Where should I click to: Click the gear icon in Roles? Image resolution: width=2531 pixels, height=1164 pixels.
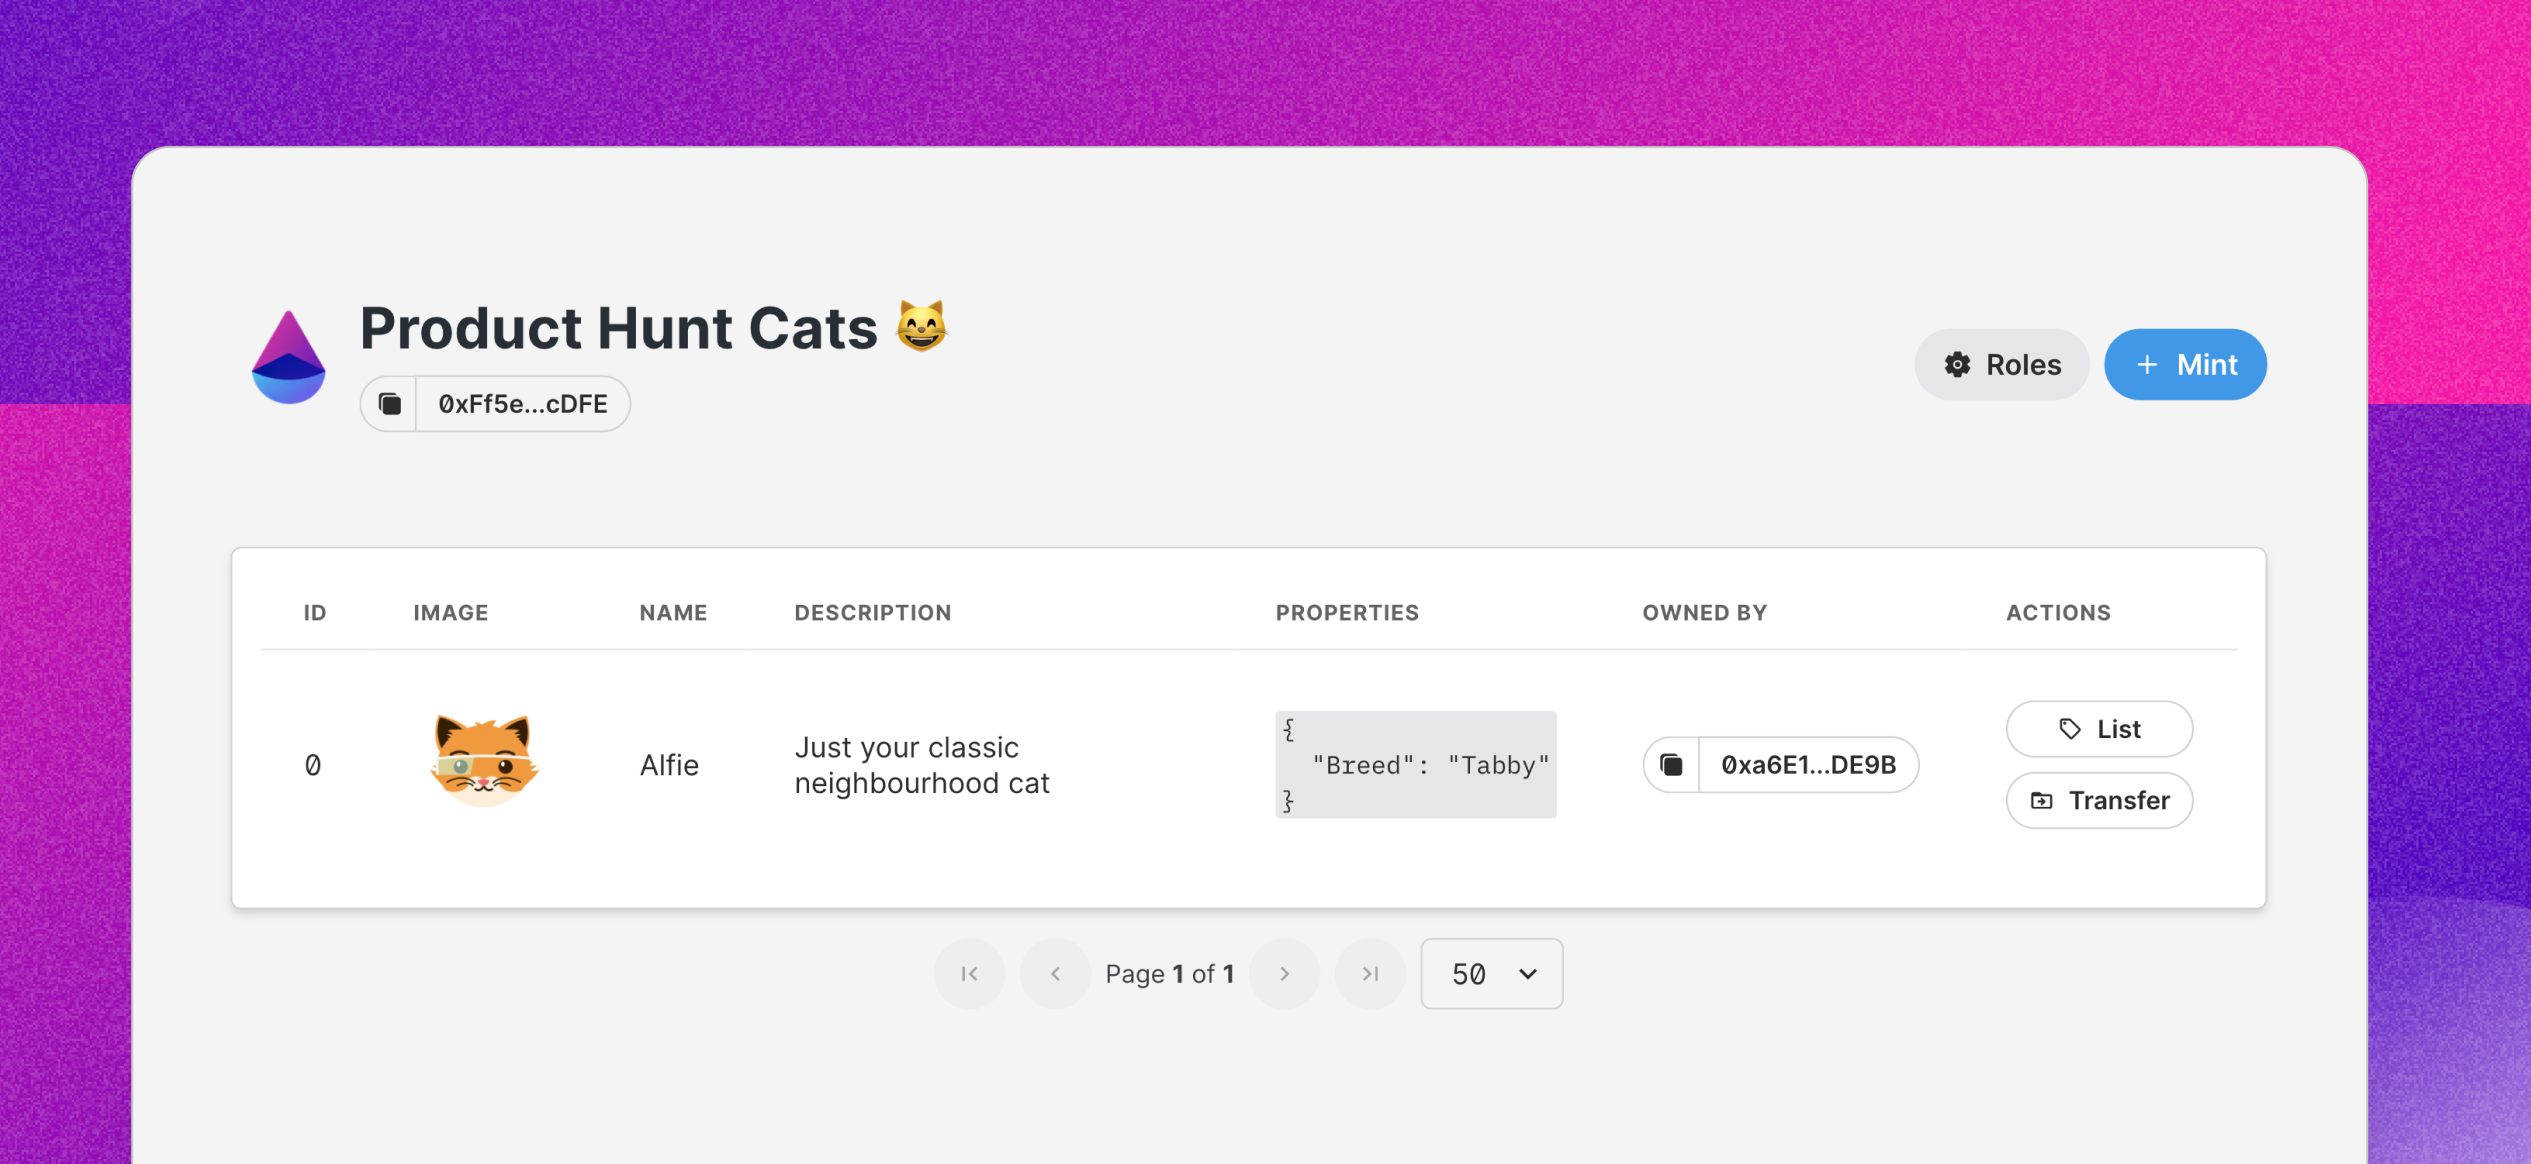(x=1958, y=365)
